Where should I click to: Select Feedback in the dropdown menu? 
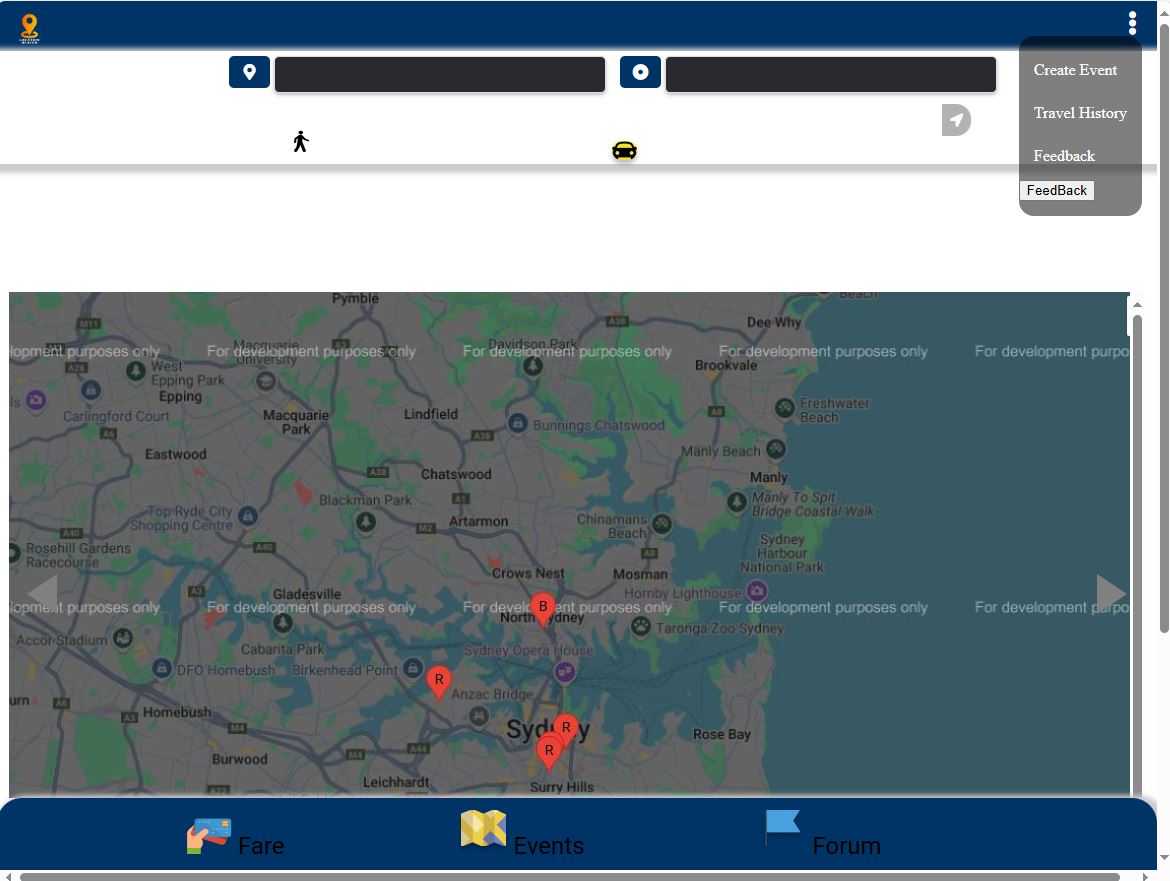coord(1064,156)
